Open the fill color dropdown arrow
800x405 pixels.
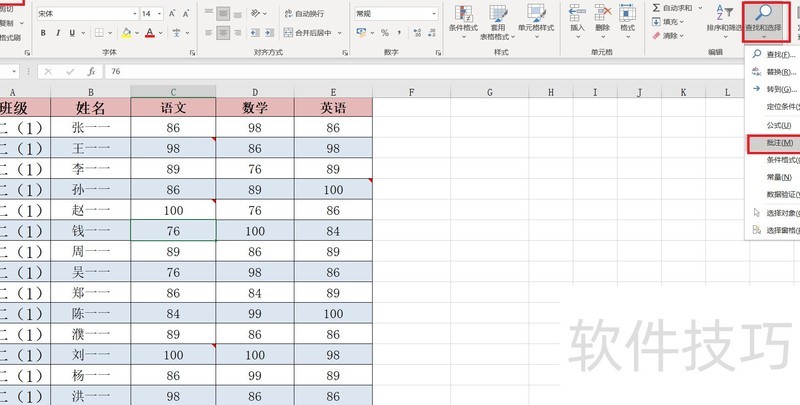137,33
